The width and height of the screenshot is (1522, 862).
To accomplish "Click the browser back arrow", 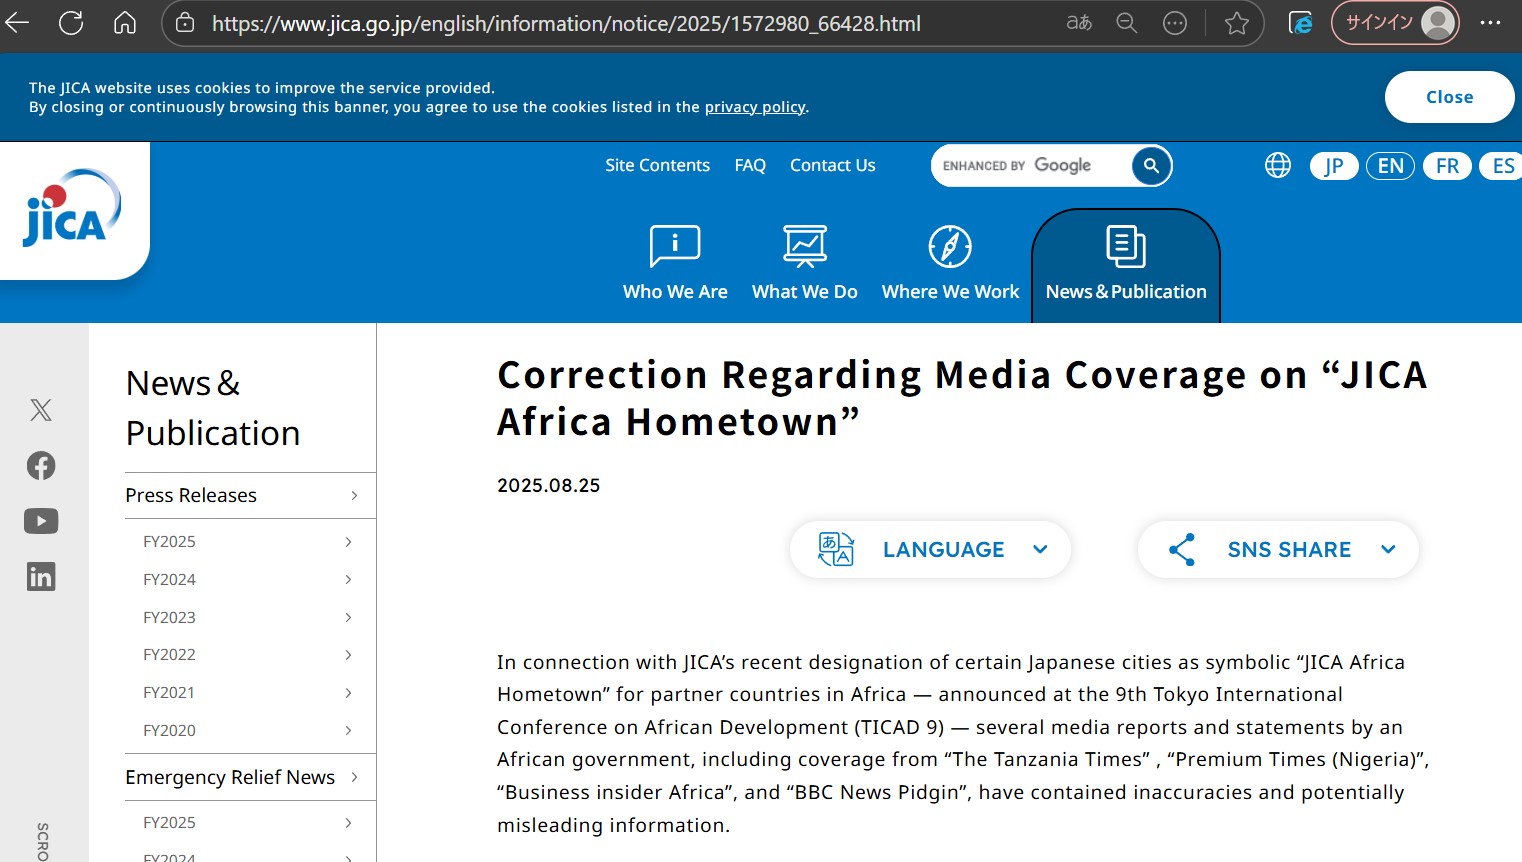I will tap(18, 23).
